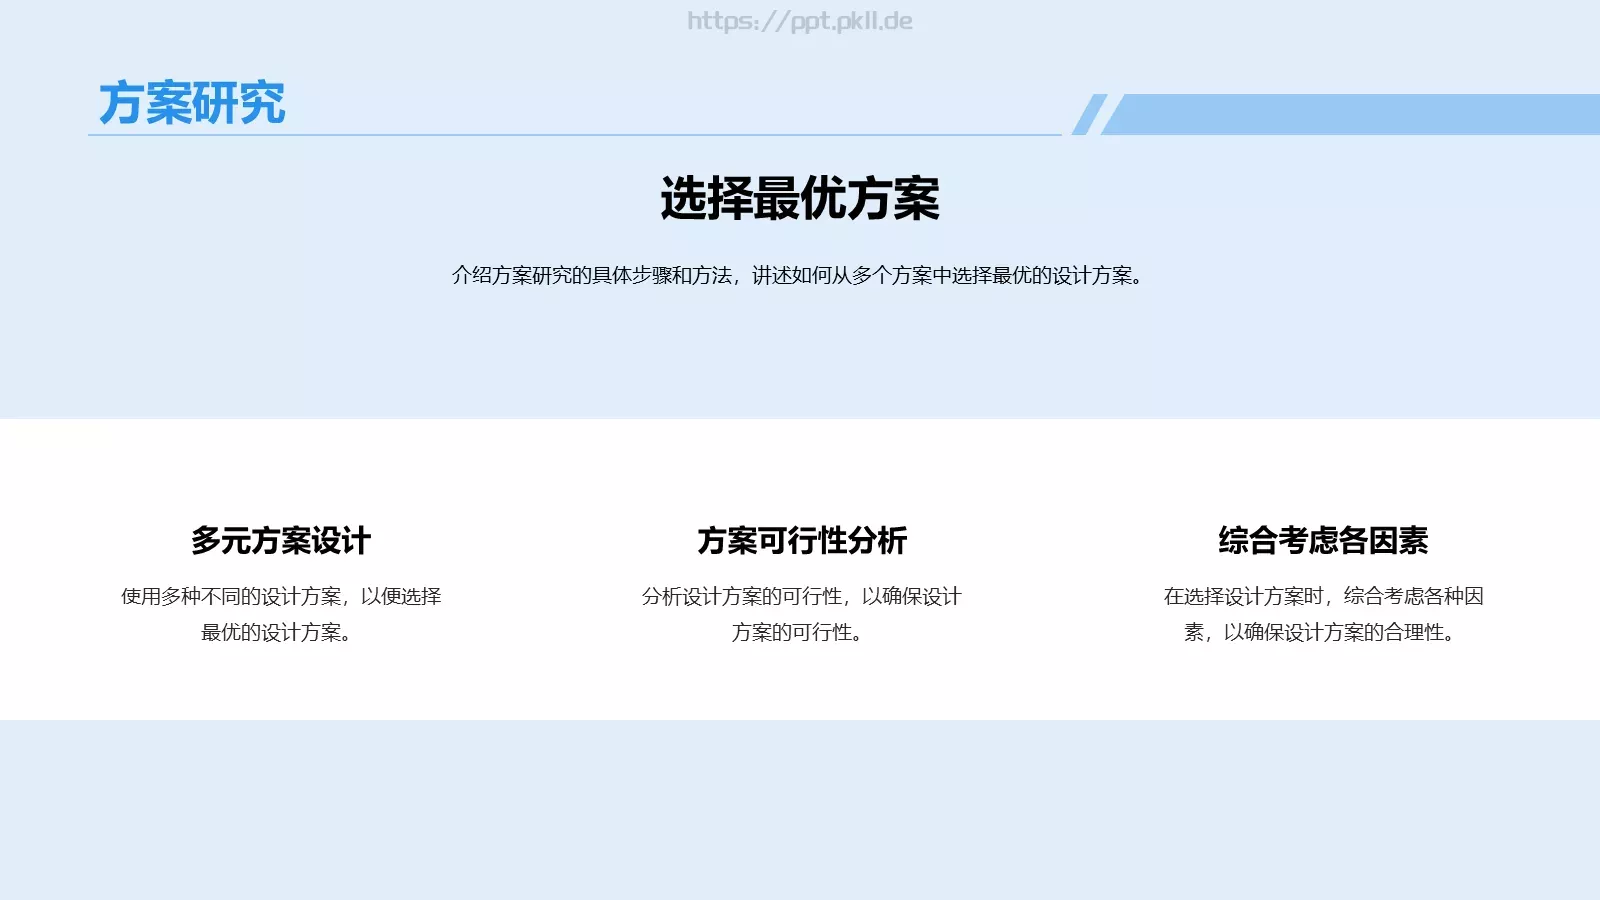This screenshot has width=1600, height=900.
Task: Select the 方案可行性分析 heading
Action: [x=802, y=540]
